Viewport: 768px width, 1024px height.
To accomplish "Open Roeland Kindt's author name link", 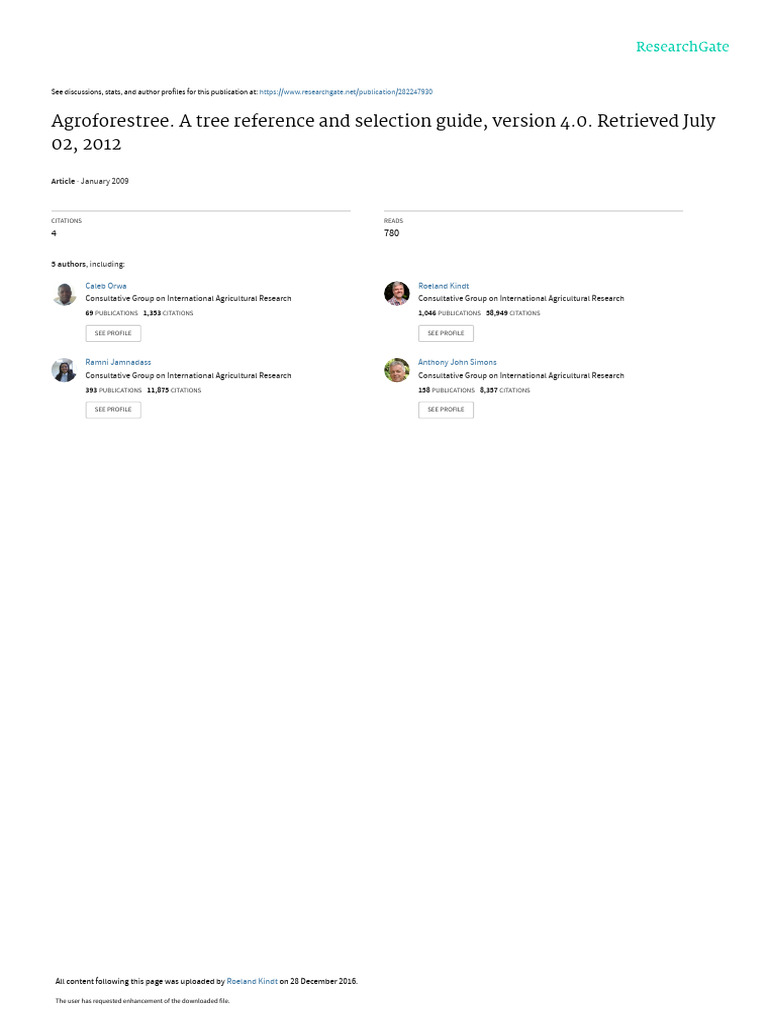I will [443, 286].
